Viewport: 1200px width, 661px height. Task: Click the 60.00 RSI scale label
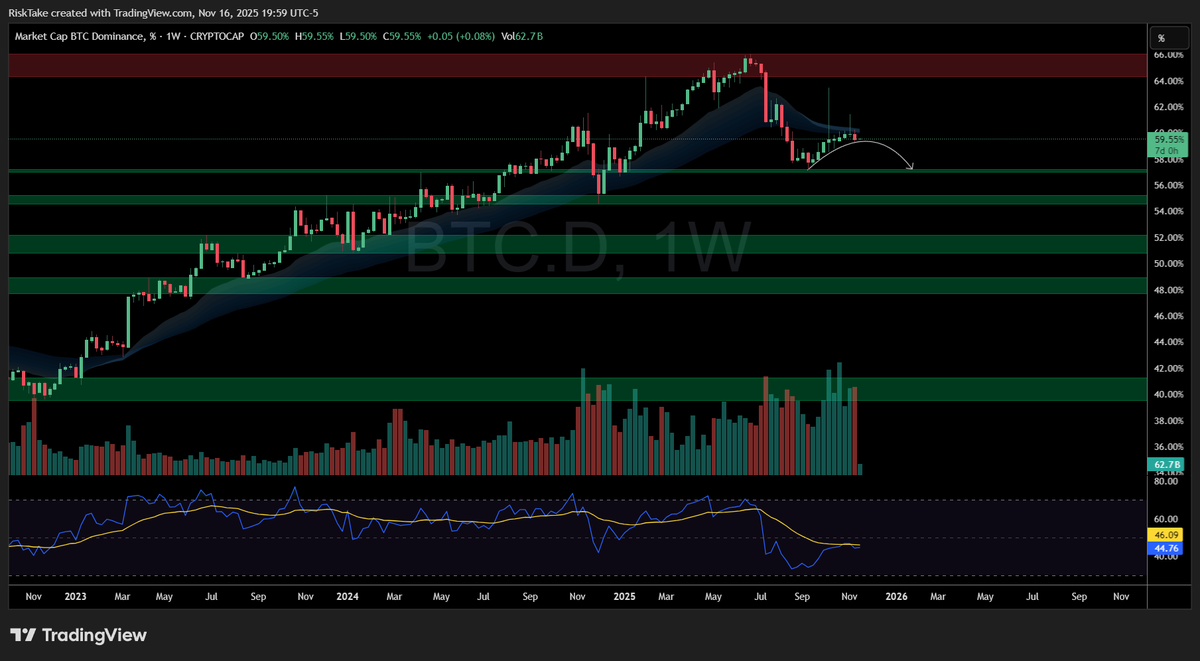coord(1167,519)
